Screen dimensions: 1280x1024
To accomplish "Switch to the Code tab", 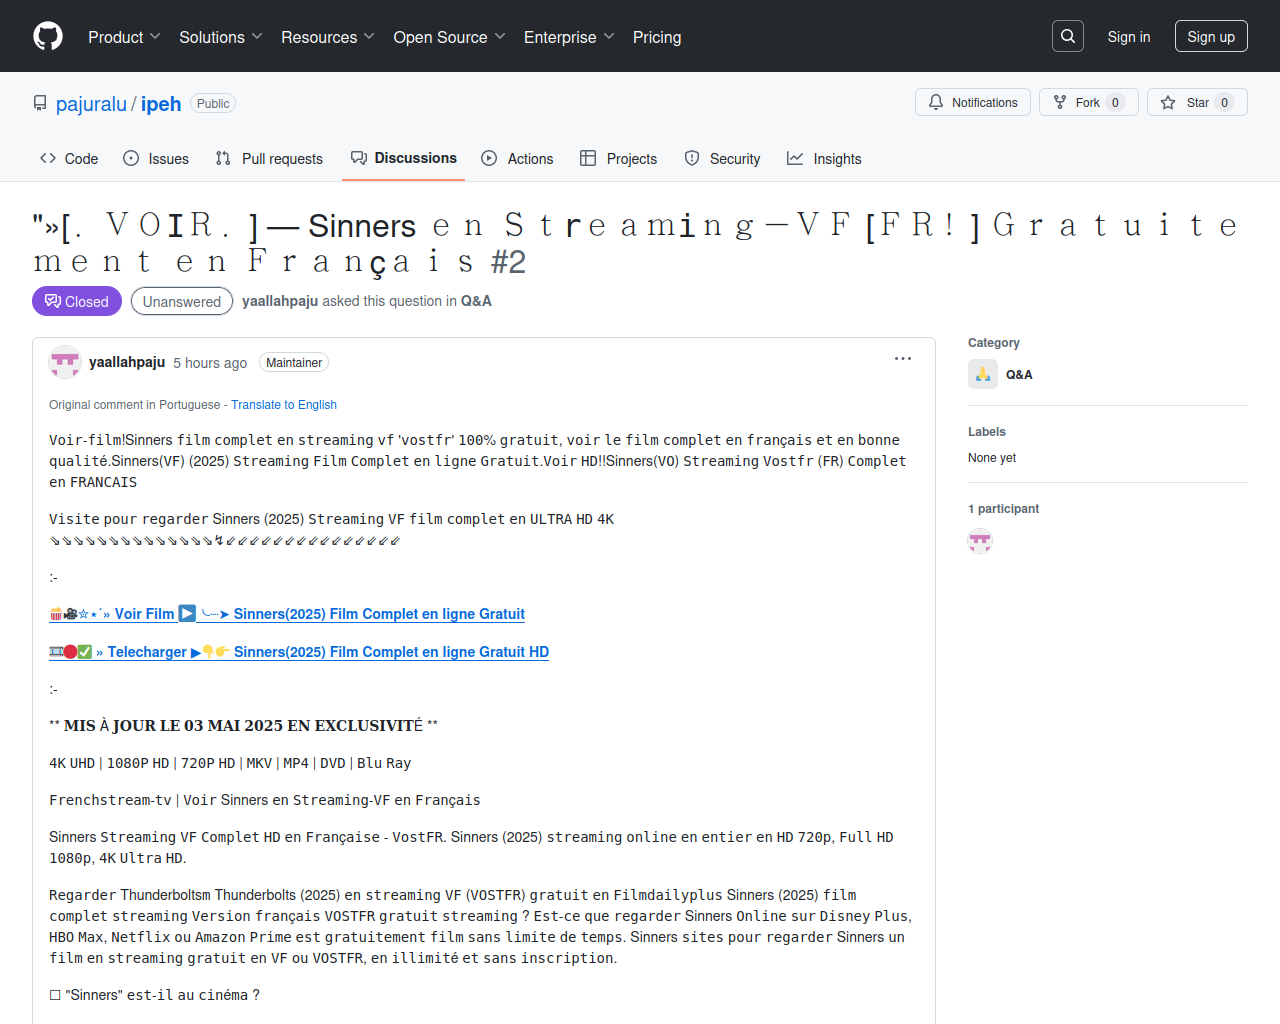I will tap(69, 158).
